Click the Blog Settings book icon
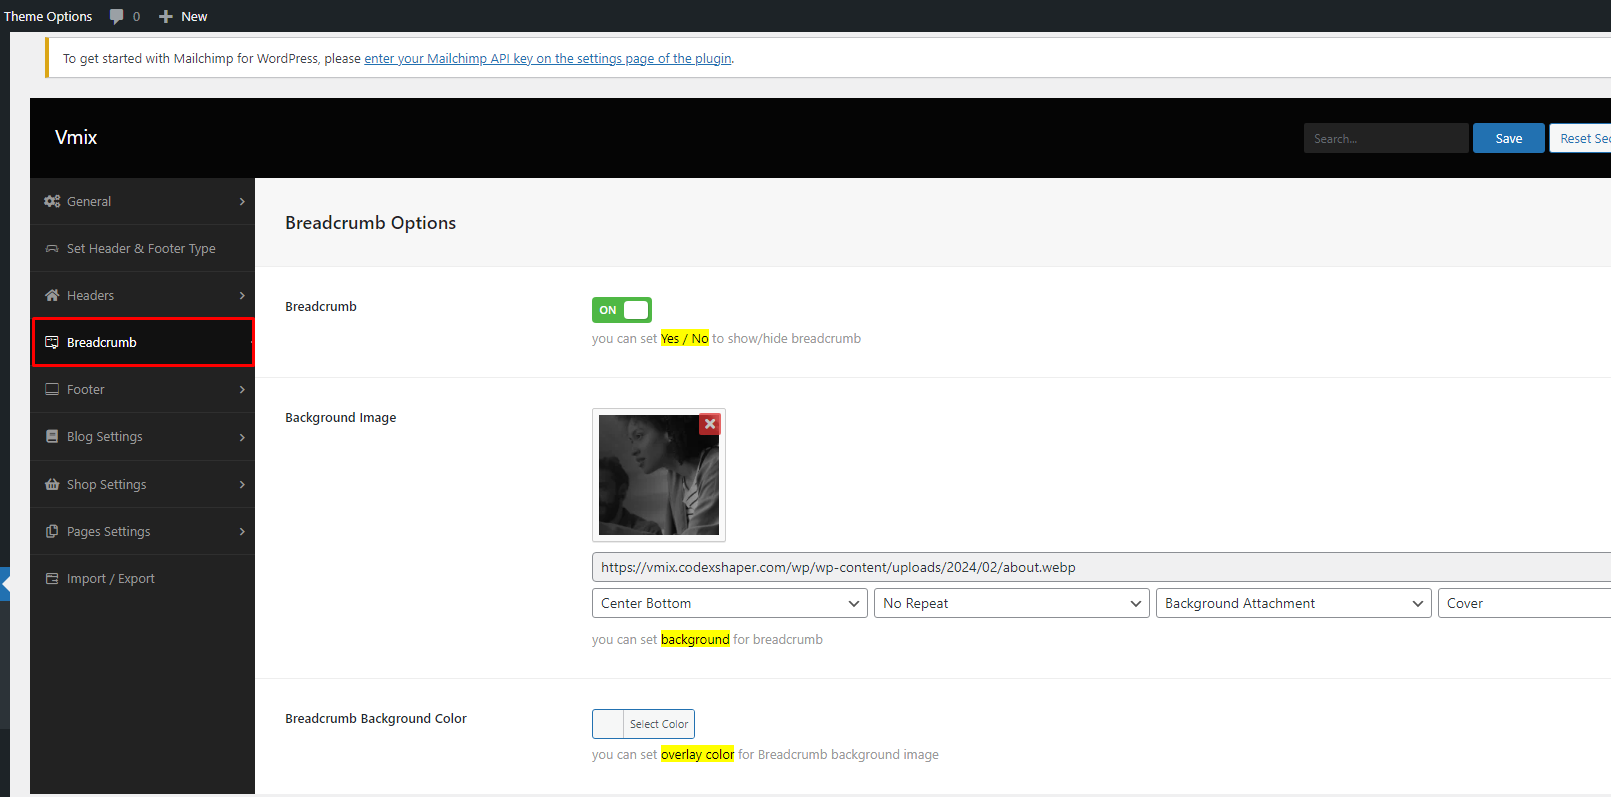 (x=52, y=436)
